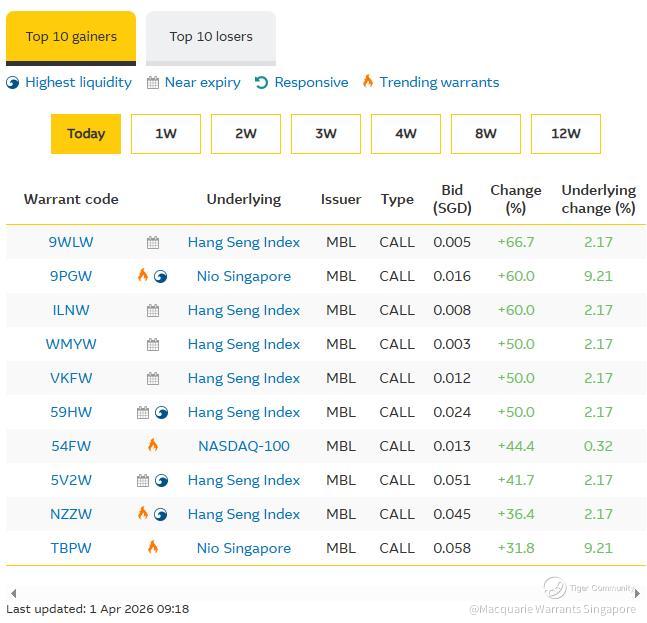
Task: Click the Underlying column header
Action: pos(244,200)
